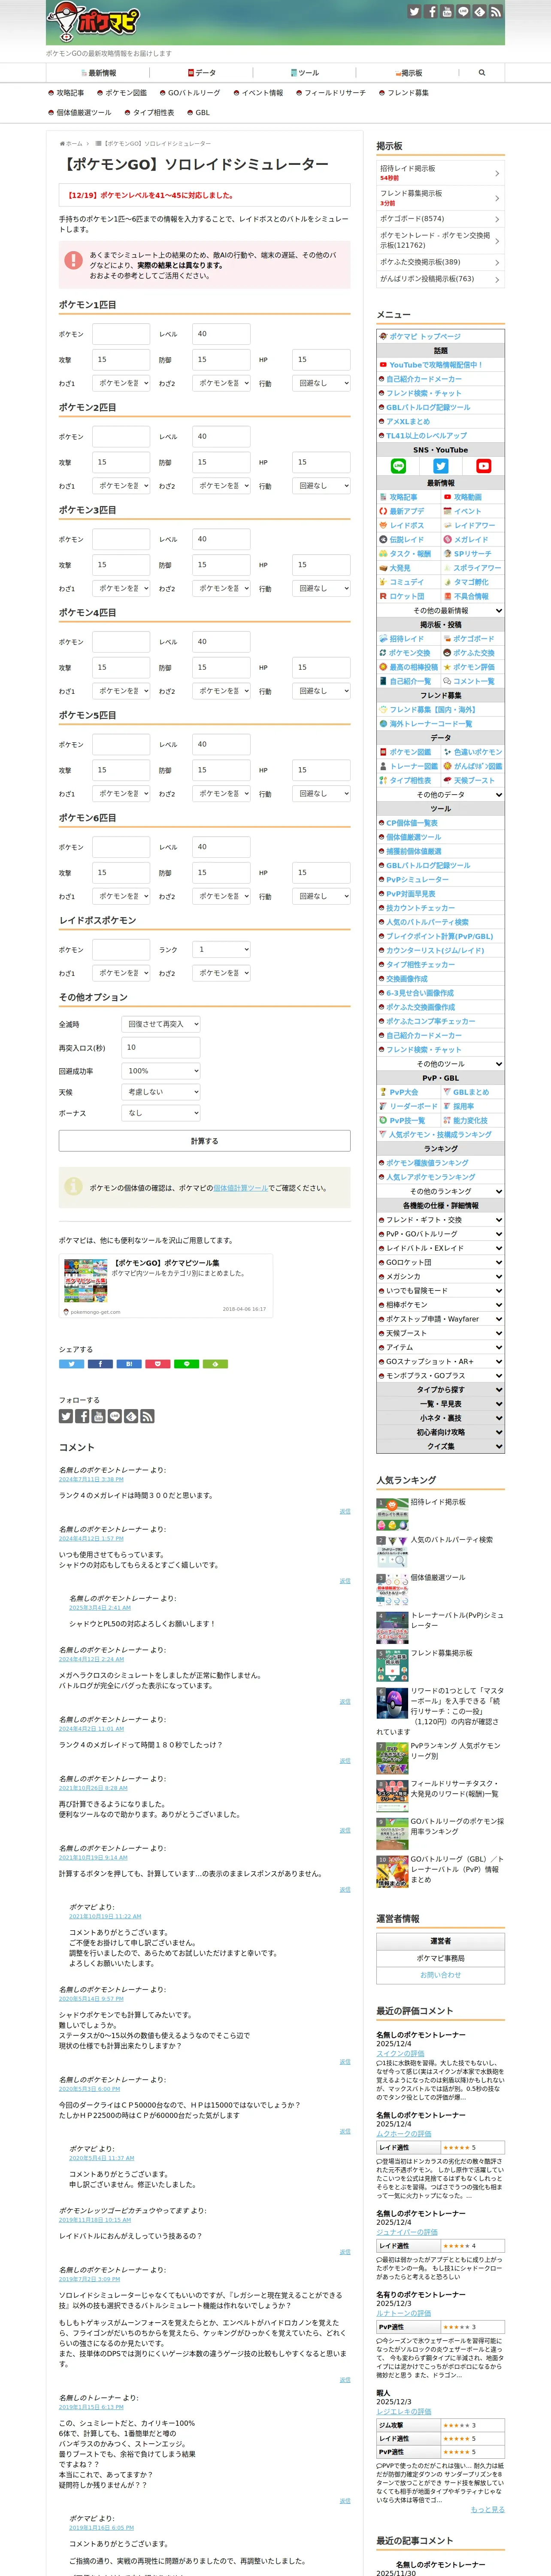Open the 行動 dropdown for ポケモン3匹目
551x2576 pixels.
322,588
